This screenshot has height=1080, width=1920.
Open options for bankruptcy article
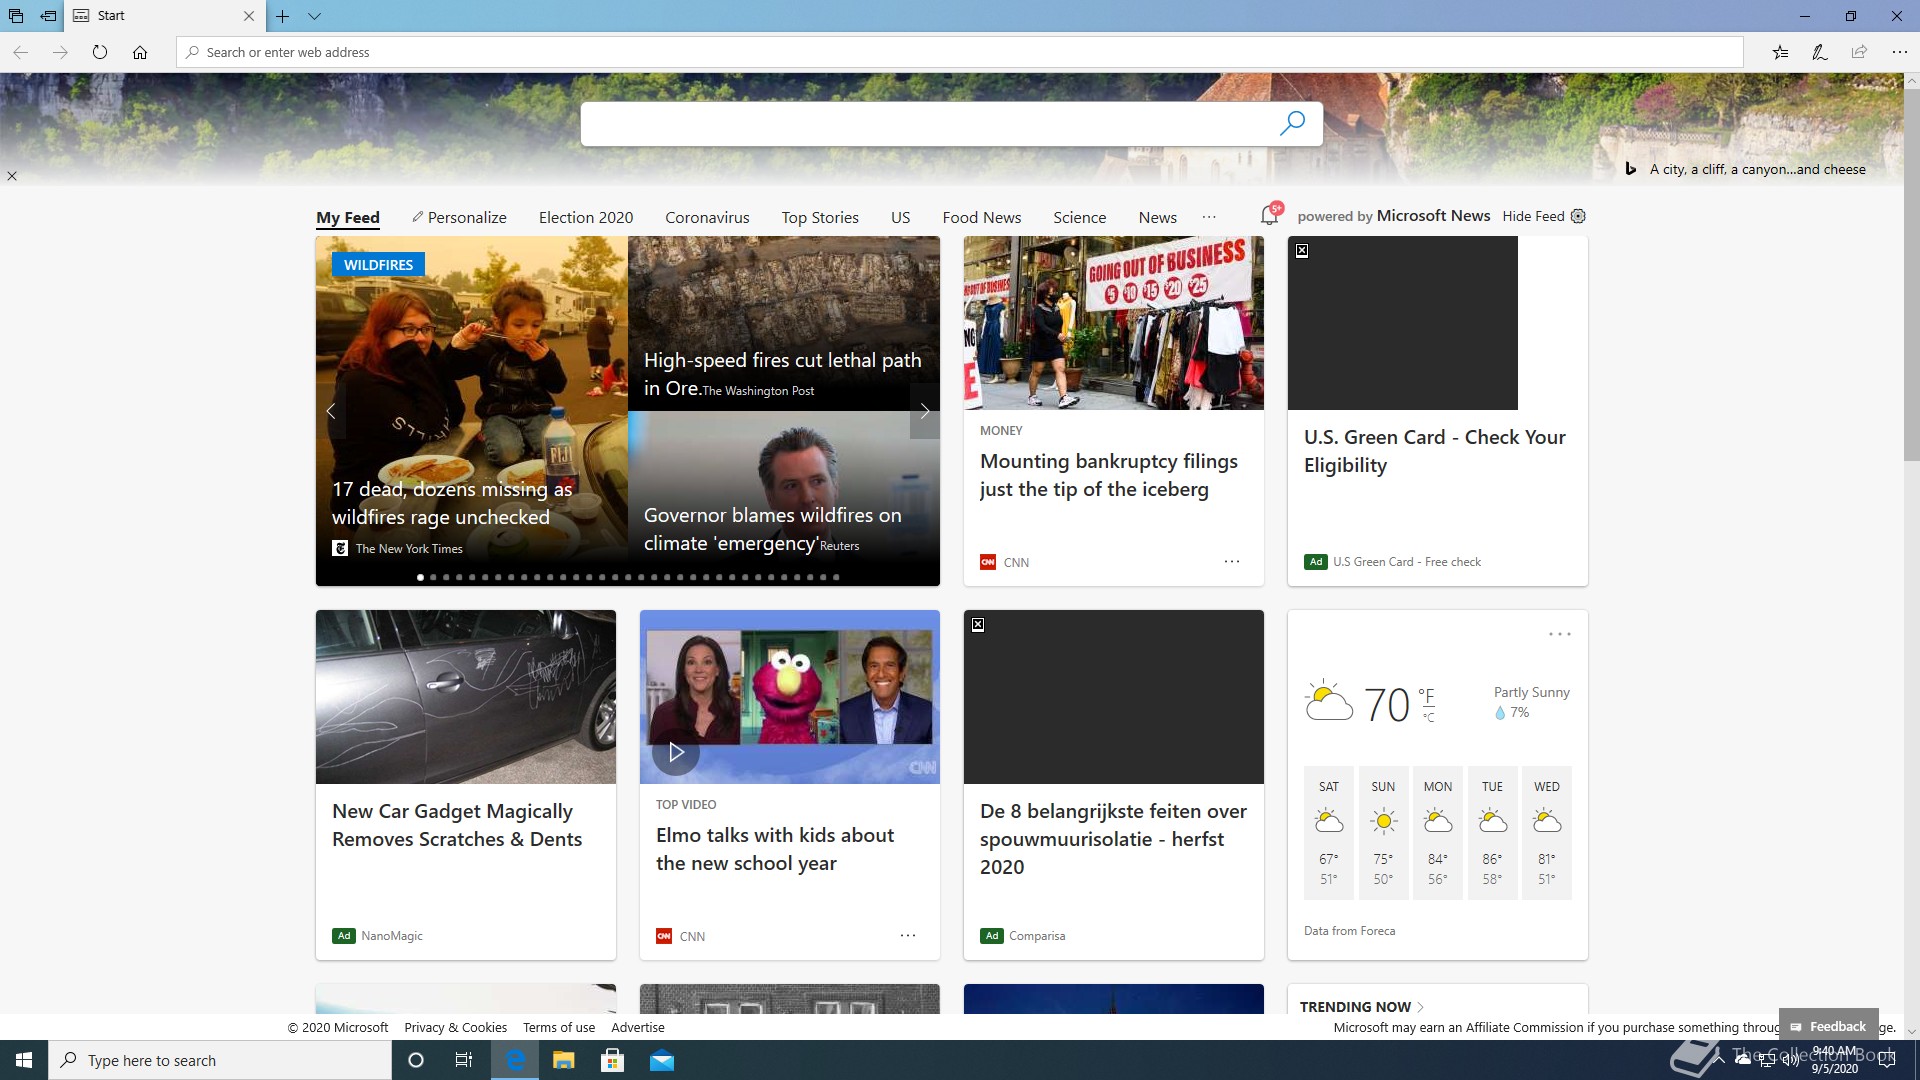pos(1232,562)
